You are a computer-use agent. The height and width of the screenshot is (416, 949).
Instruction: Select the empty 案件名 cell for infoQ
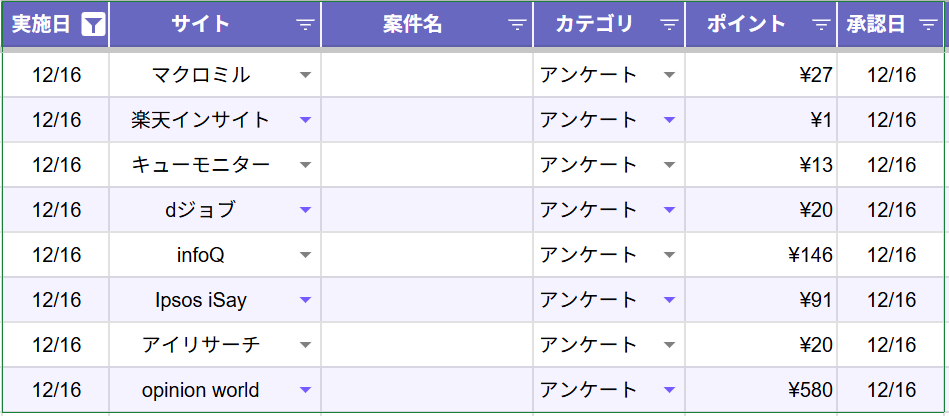(427, 255)
